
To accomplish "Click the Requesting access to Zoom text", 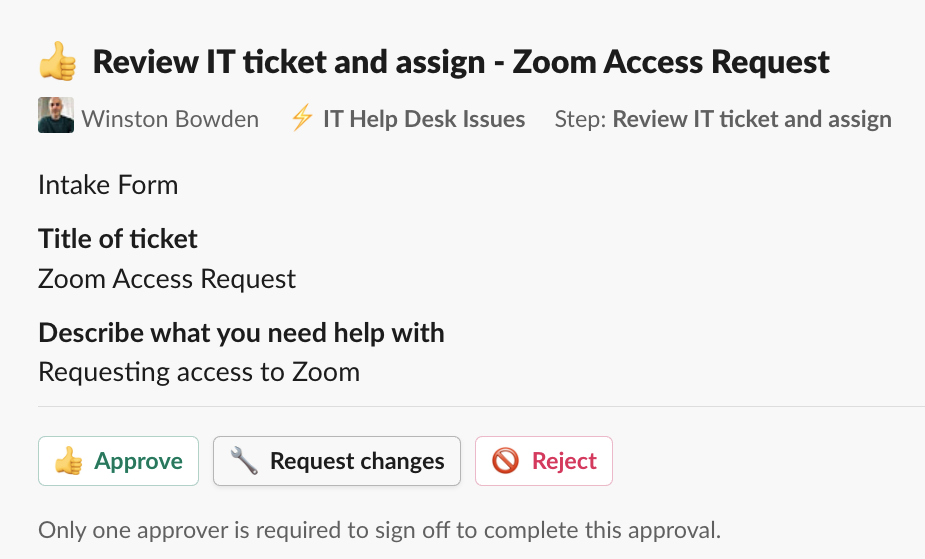I will (199, 372).
